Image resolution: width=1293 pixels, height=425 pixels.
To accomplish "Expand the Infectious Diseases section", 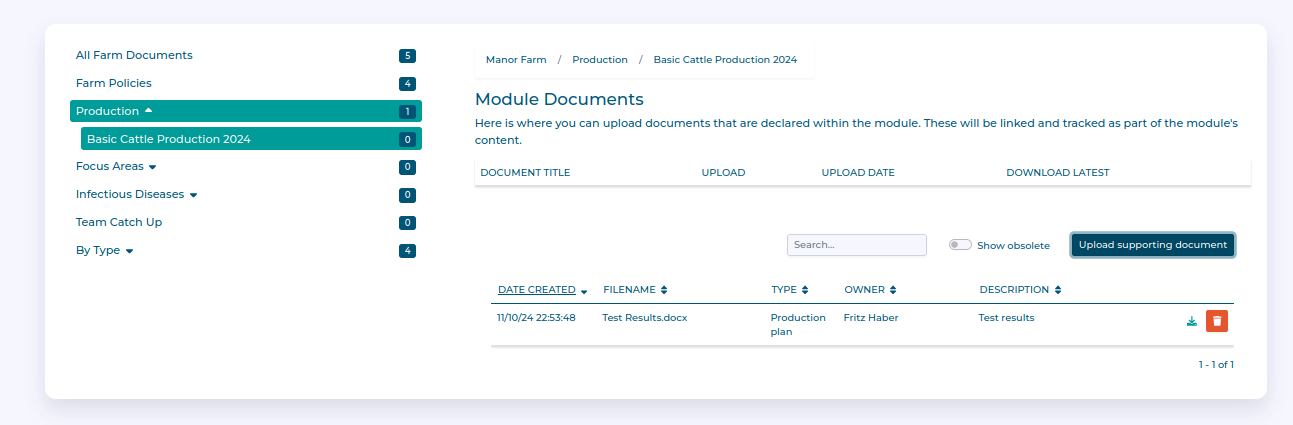I will (193, 195).
